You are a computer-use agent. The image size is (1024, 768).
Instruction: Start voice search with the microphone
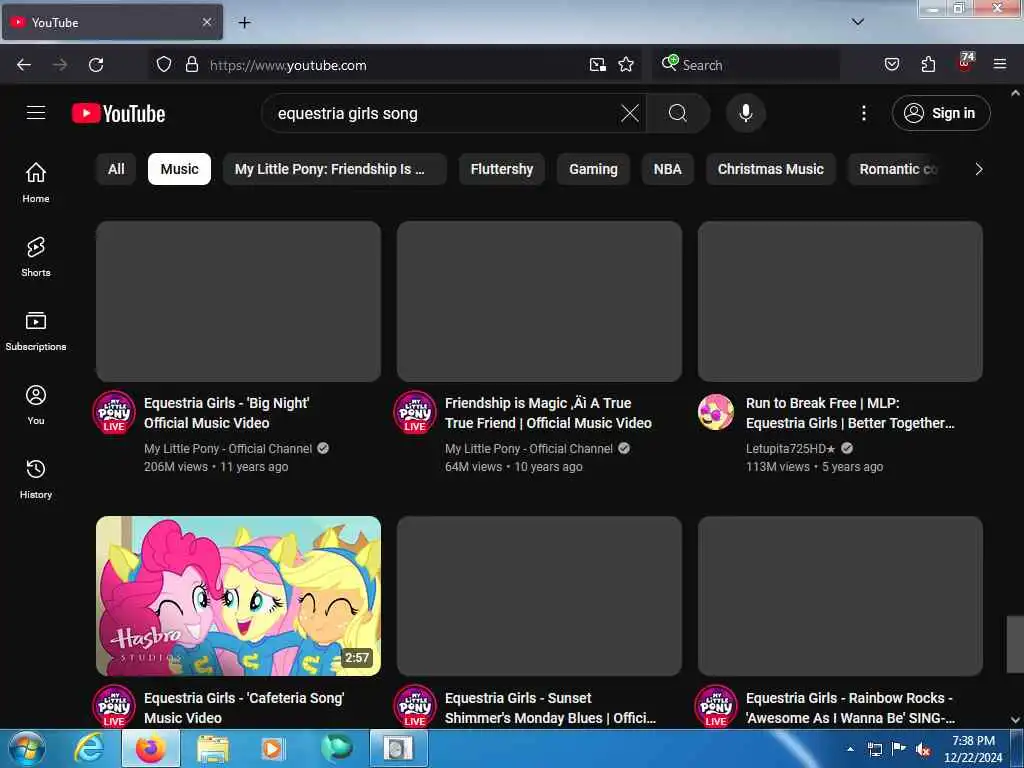point(745,114)
